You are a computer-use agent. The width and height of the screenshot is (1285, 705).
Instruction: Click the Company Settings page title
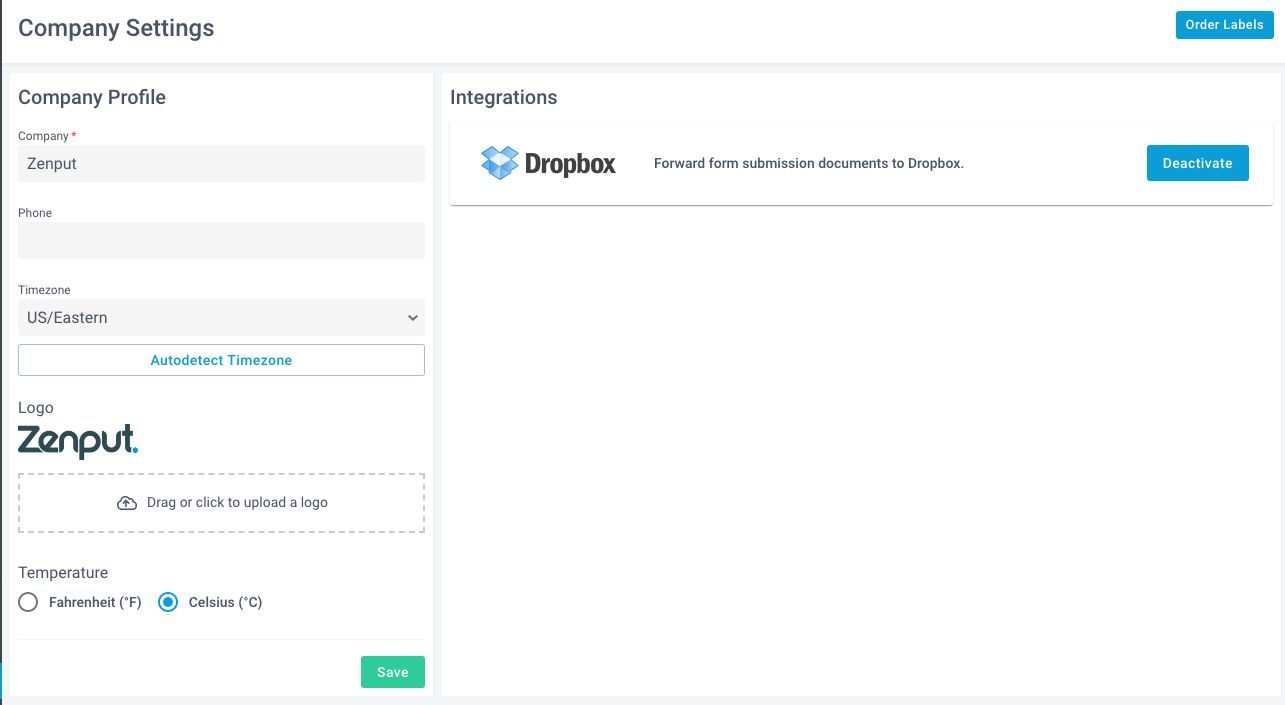(116, 28)
